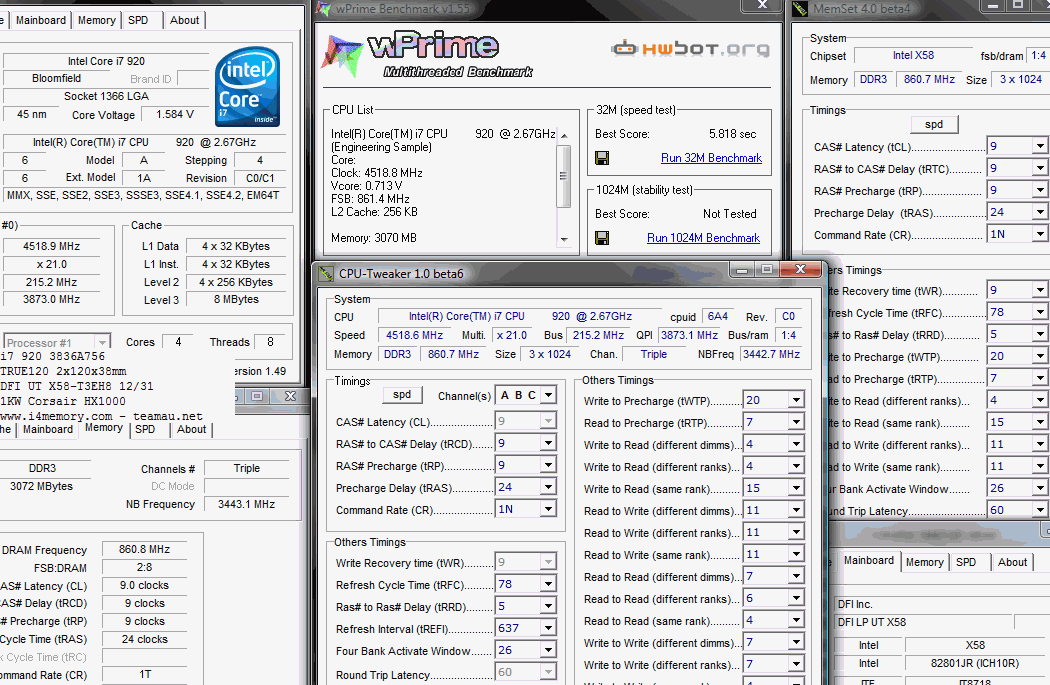Open the Precharge Delay (tRAS) dropdown in CPU-Tweaker
1050x685 pixels.
[548, 487]
